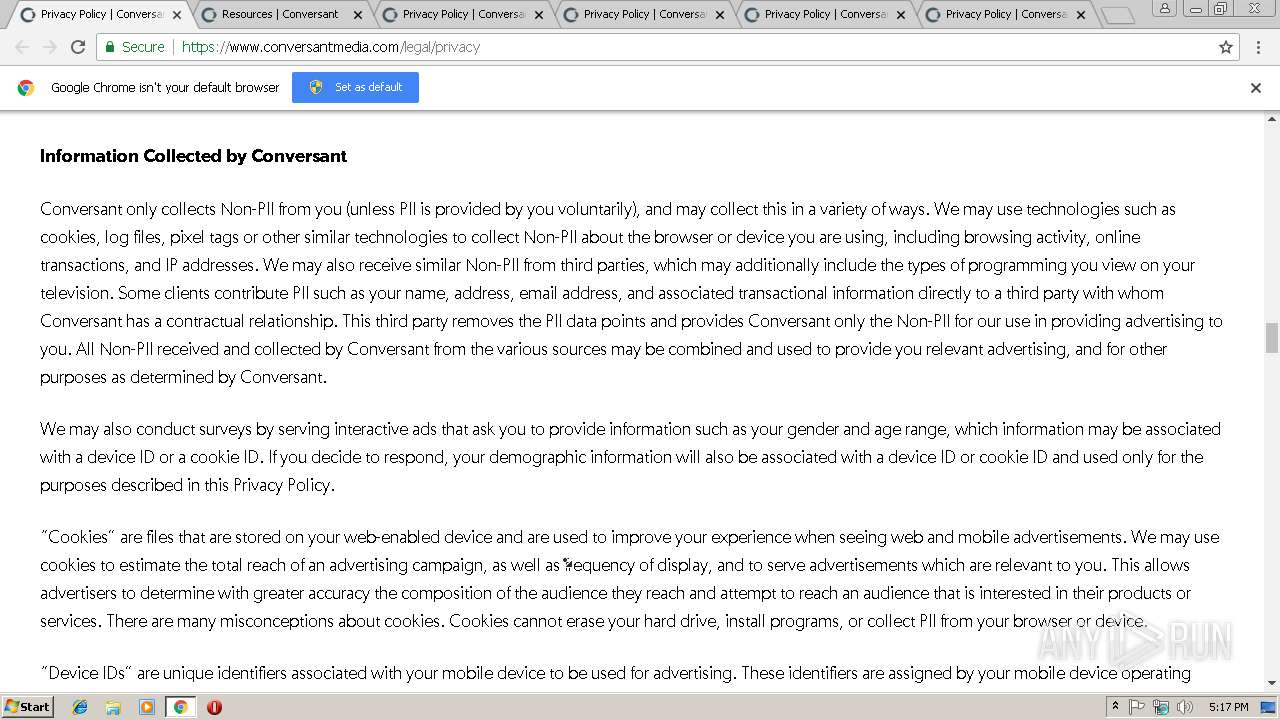
Task: Show hidden system tray icons
Action: tap(1115, 706)
